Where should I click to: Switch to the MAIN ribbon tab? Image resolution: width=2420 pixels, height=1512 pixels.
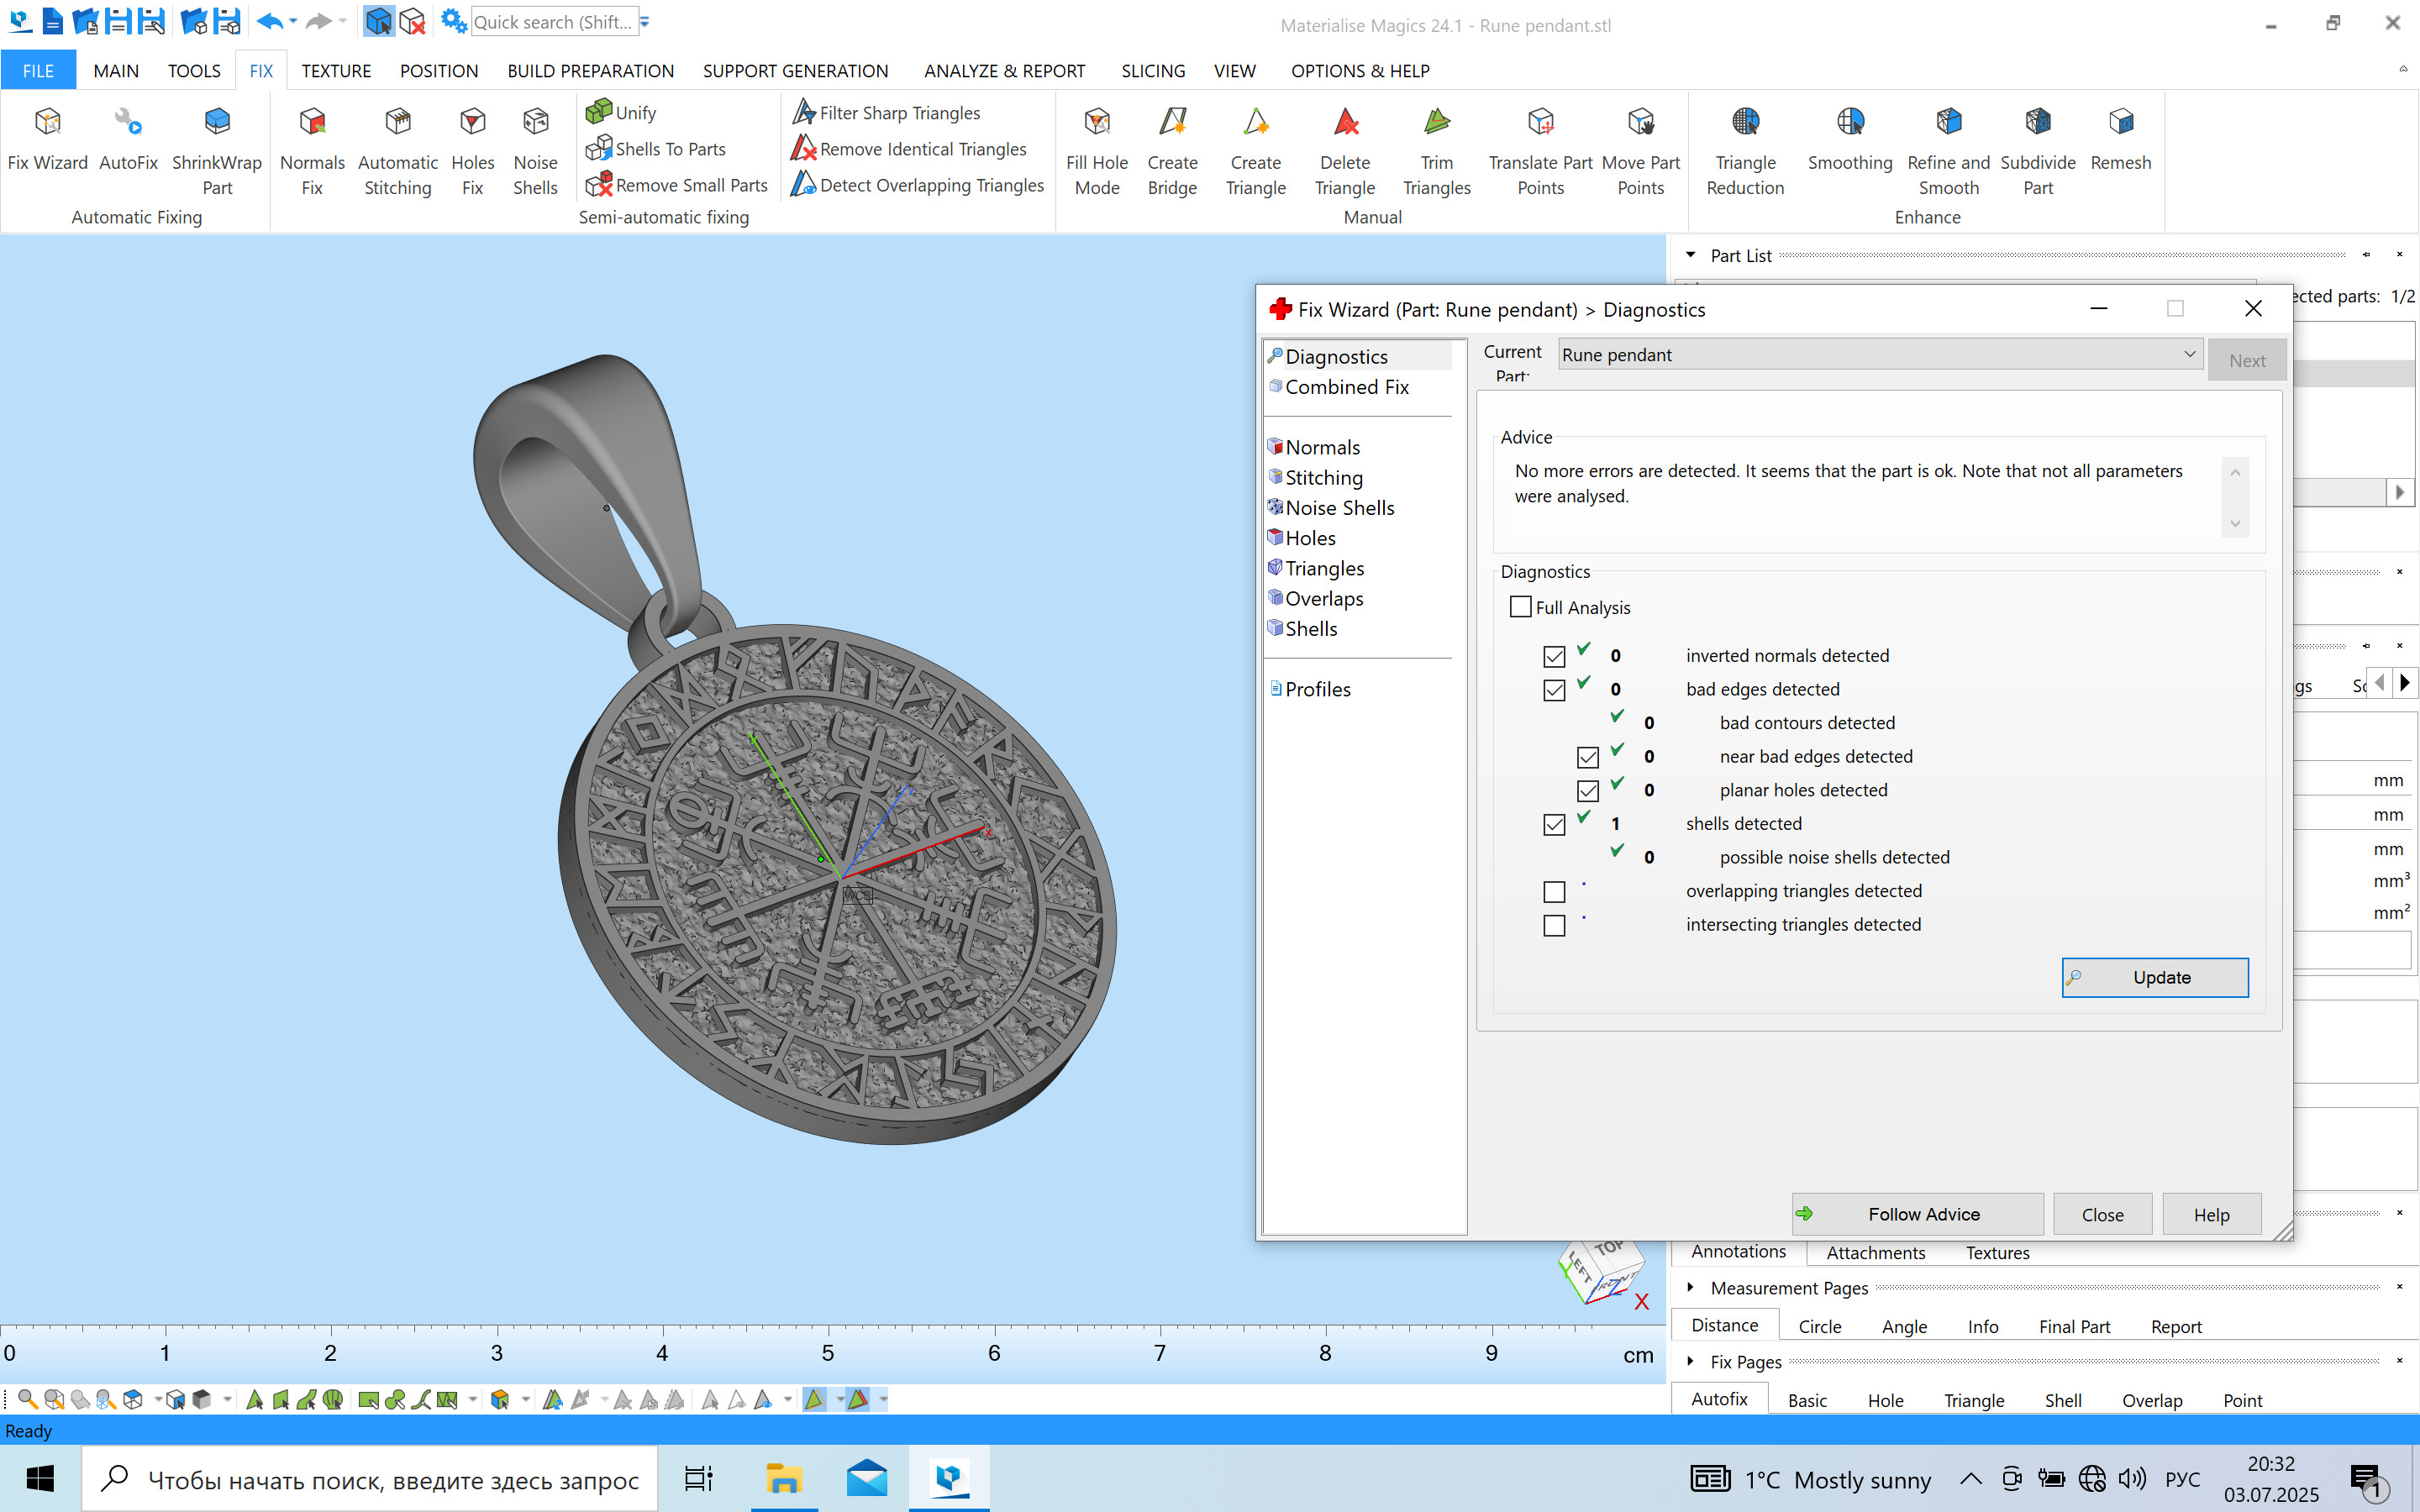[x=116, y=71]
